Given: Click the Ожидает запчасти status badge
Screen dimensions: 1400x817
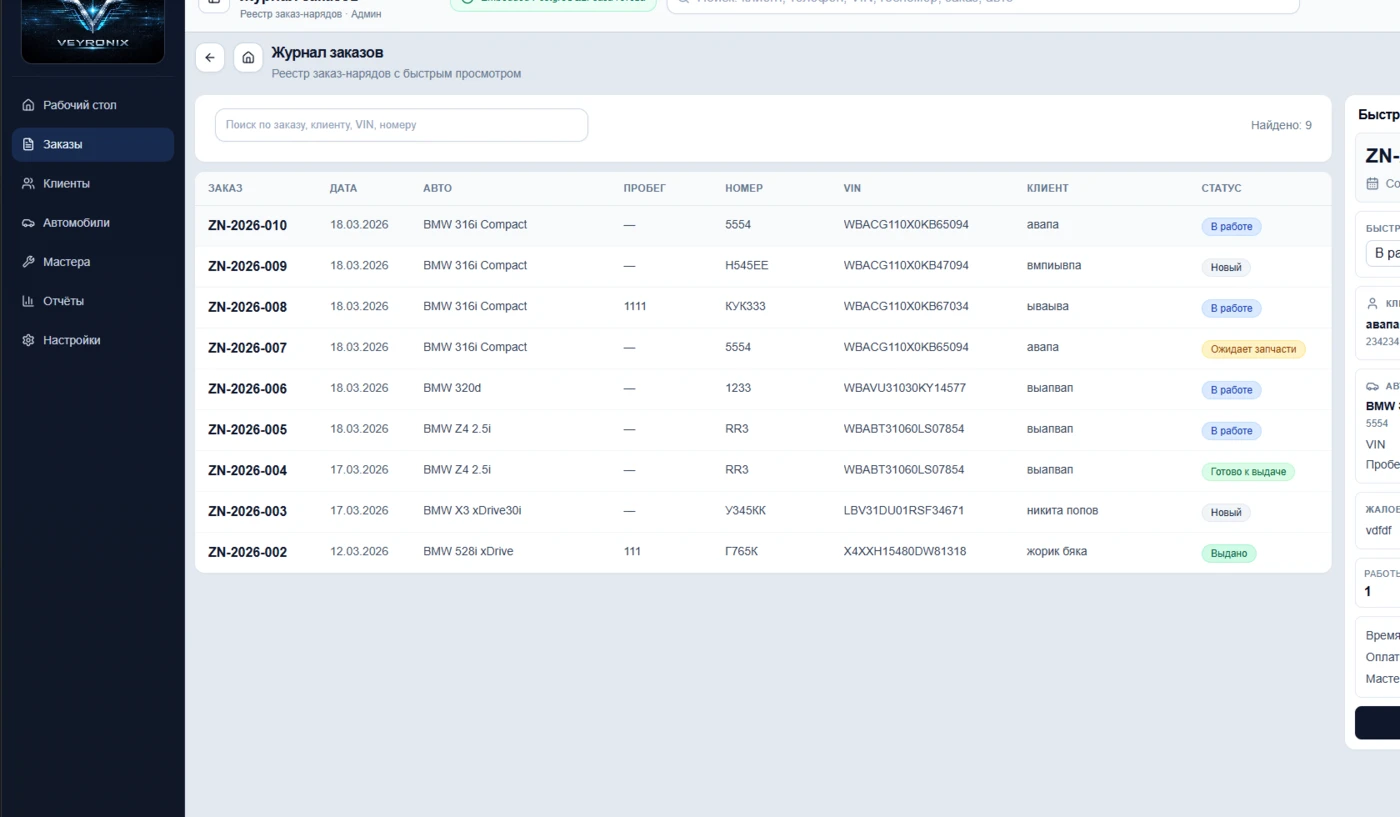Looking at the screenshot, I should point(1253,349).
